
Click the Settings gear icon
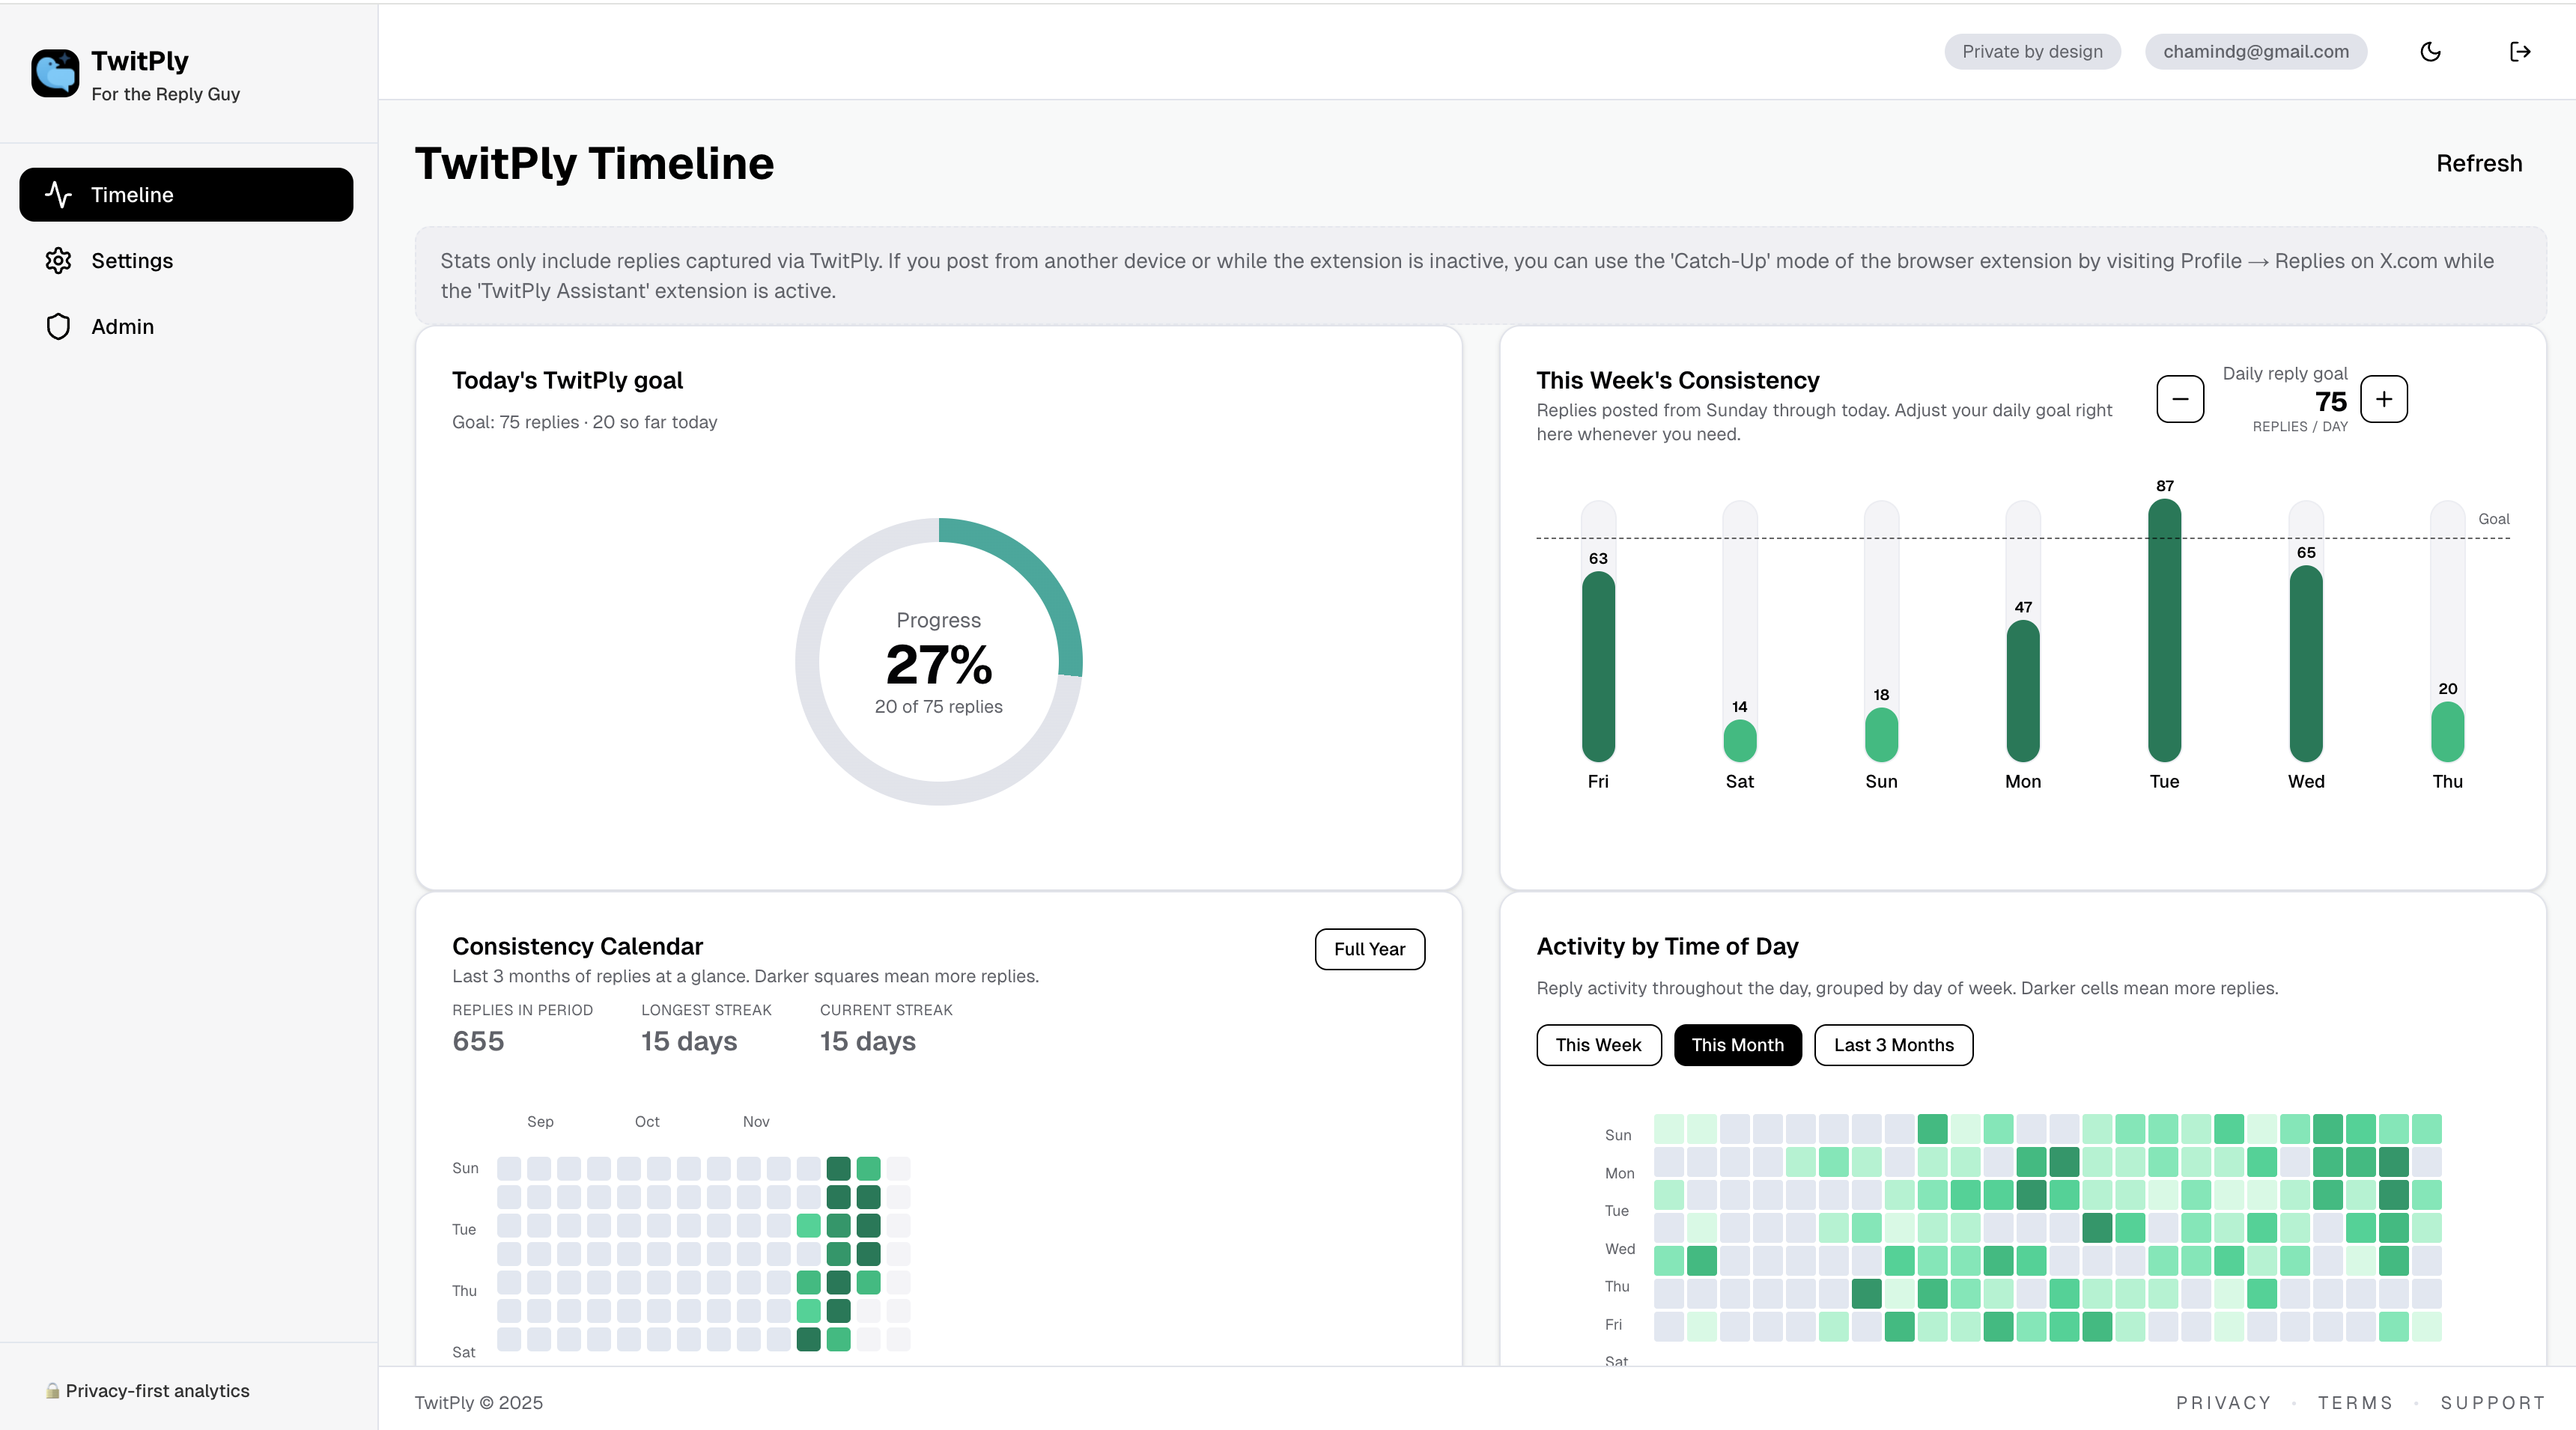pos(58,261)
